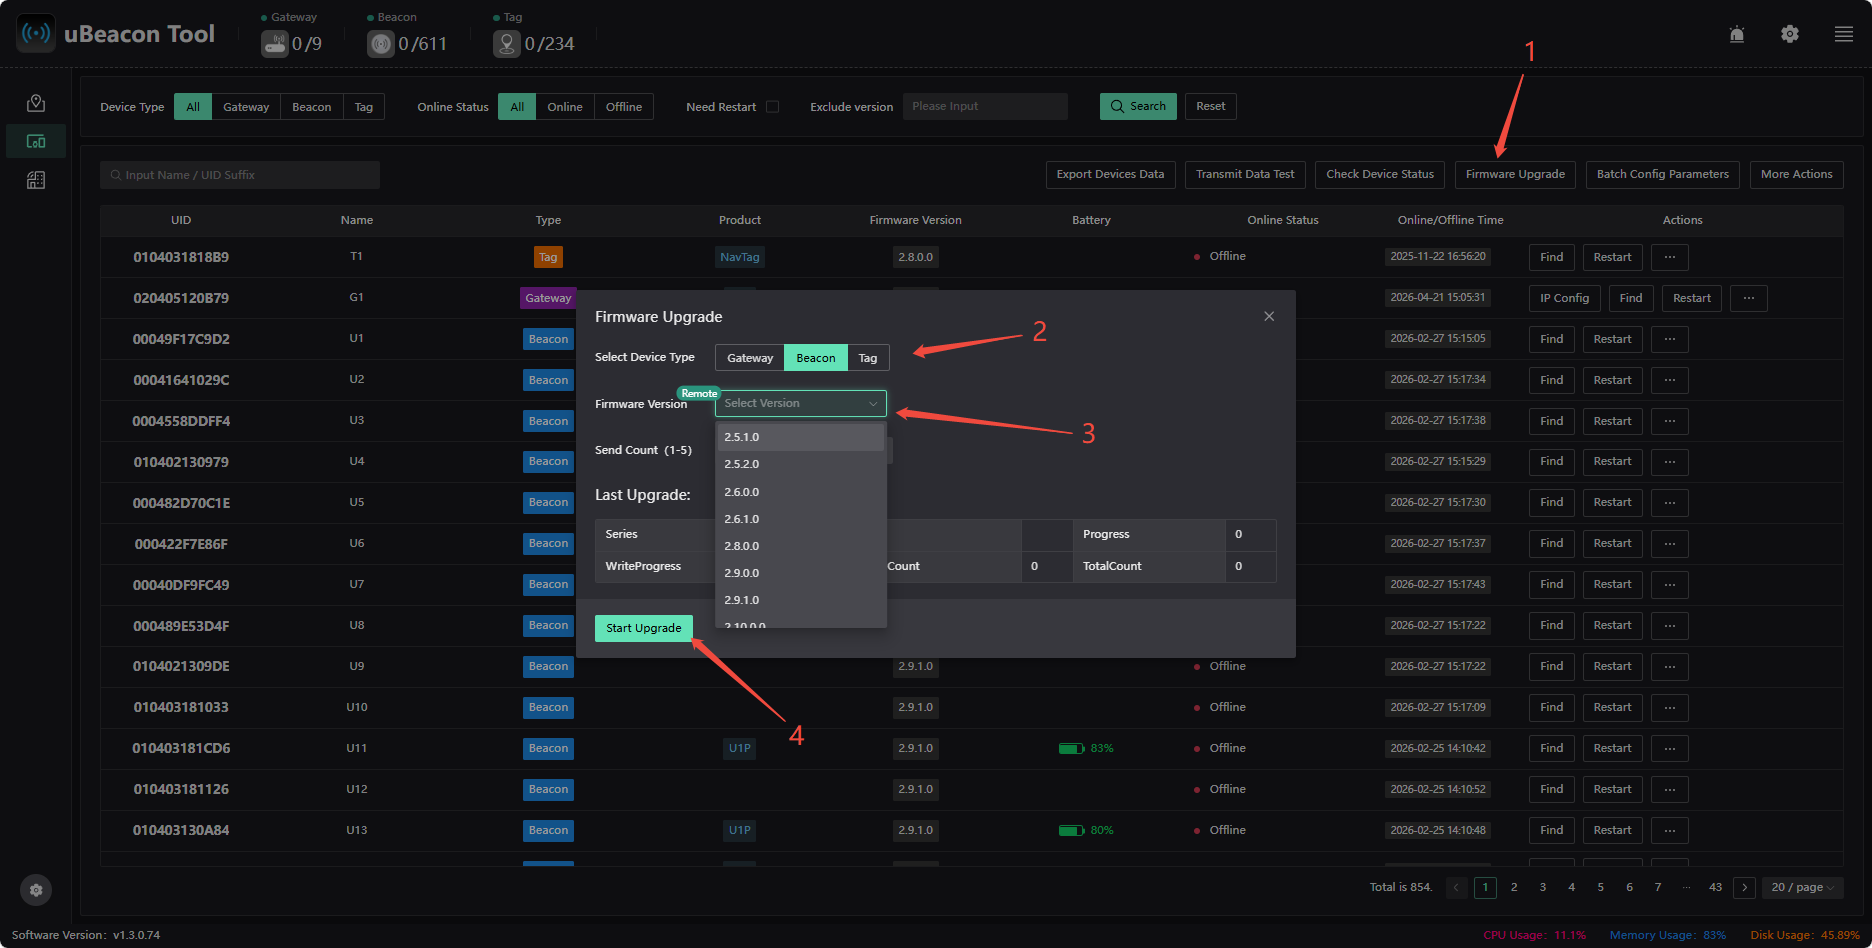Click the uBeacon Tool logo icon
Screen dimensions: 1872x948
click(36, 34)
